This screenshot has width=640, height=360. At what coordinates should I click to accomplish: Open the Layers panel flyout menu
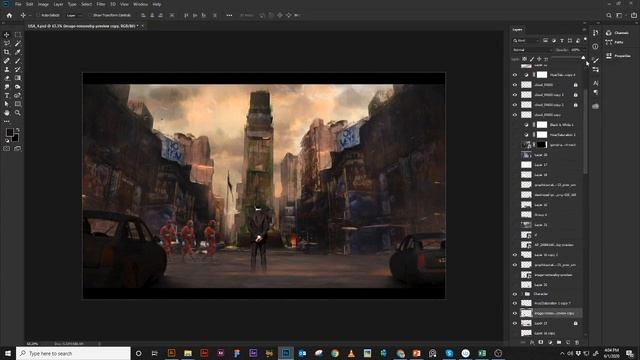coord(584,29)
